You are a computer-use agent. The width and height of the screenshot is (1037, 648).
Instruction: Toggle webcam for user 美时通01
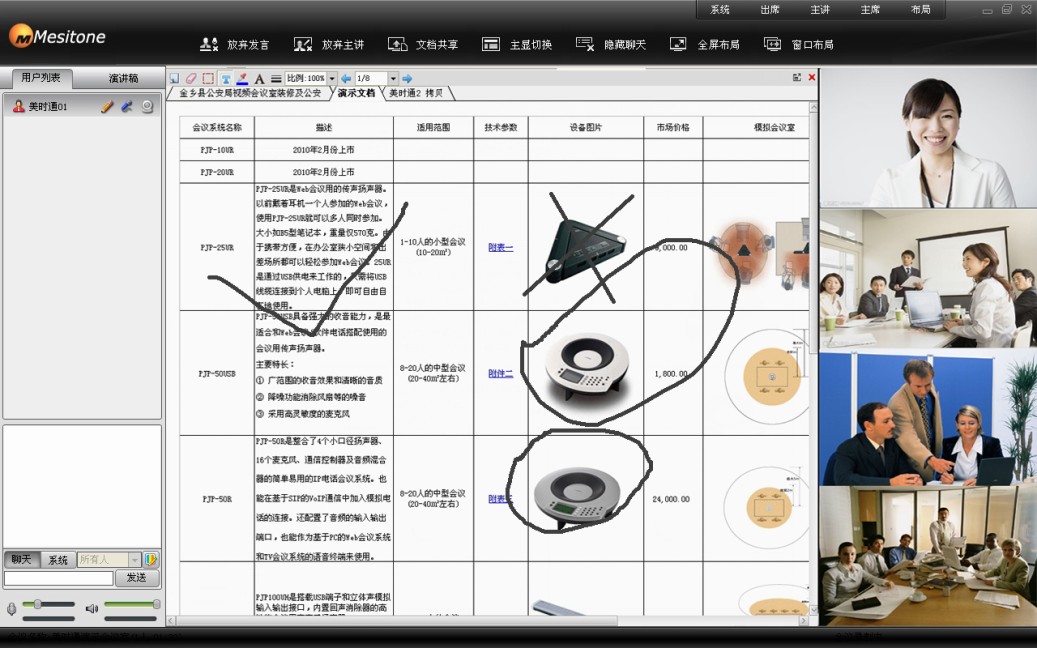coord(147,106)
